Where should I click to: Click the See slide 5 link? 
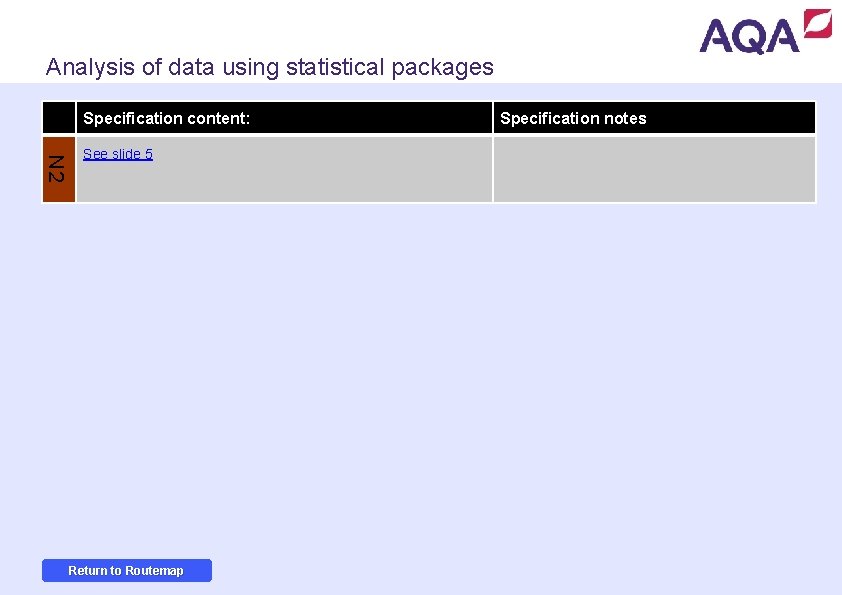[x=118, y=154]
